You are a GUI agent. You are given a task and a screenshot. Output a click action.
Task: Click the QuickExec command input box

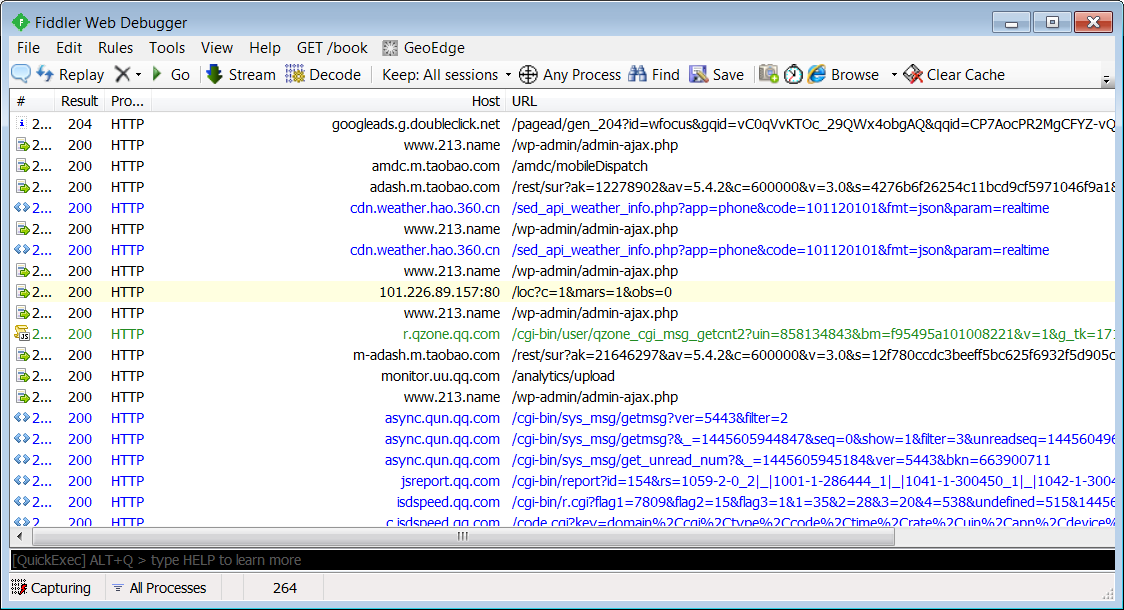(x=563, y=560)
